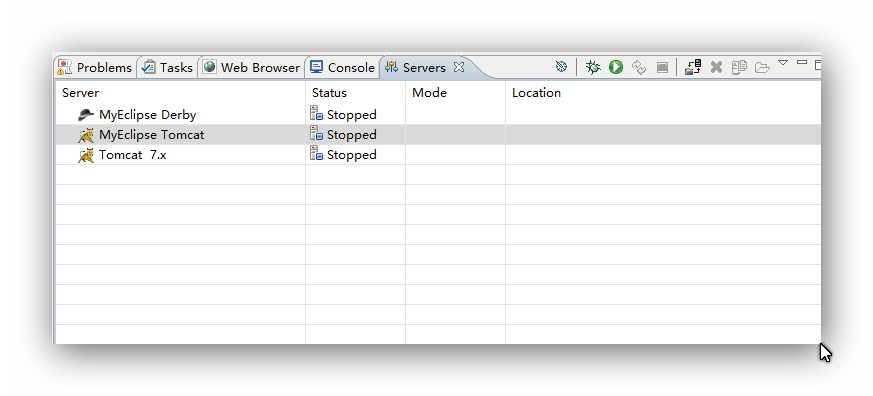Select the MyEclipse Derby server row

tap(438, 115)
